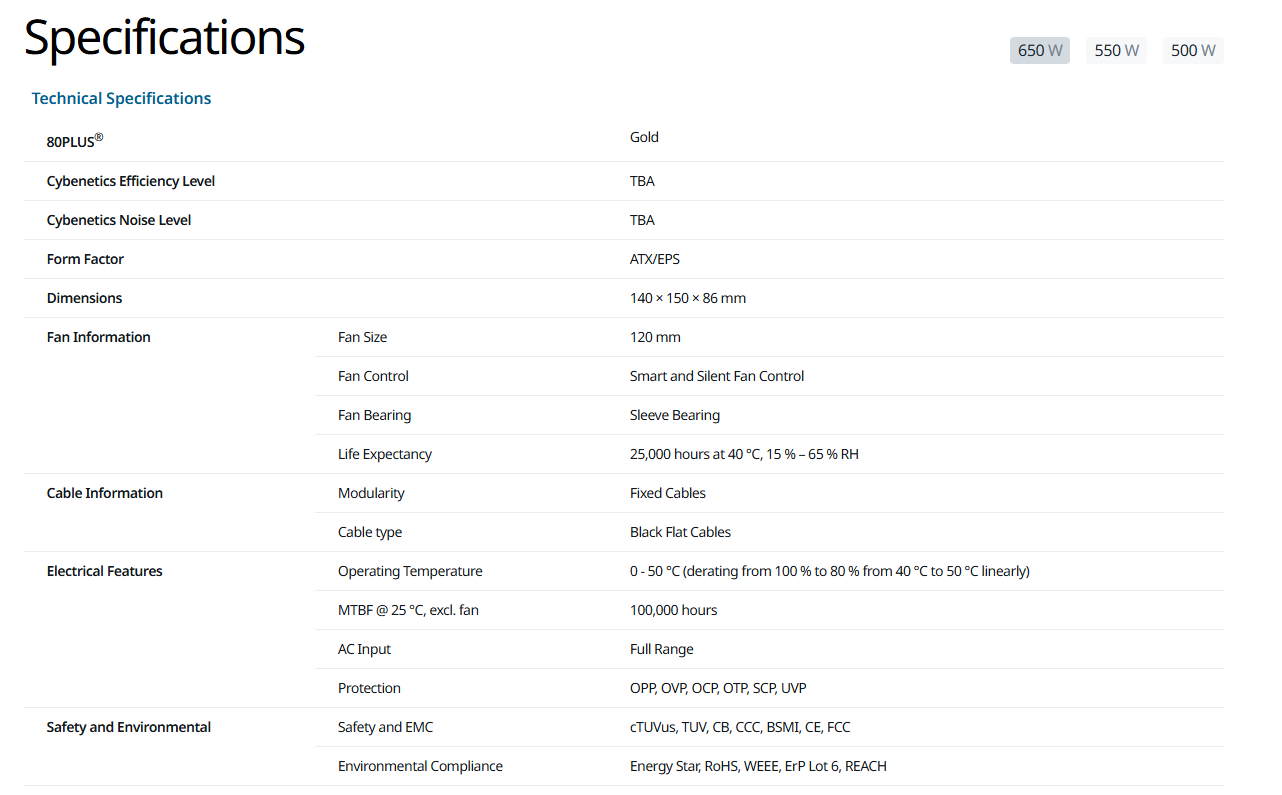The image size is (1282, 795).
Task: Switch to the 500 W tab
Action: (x=1193, y=51)
